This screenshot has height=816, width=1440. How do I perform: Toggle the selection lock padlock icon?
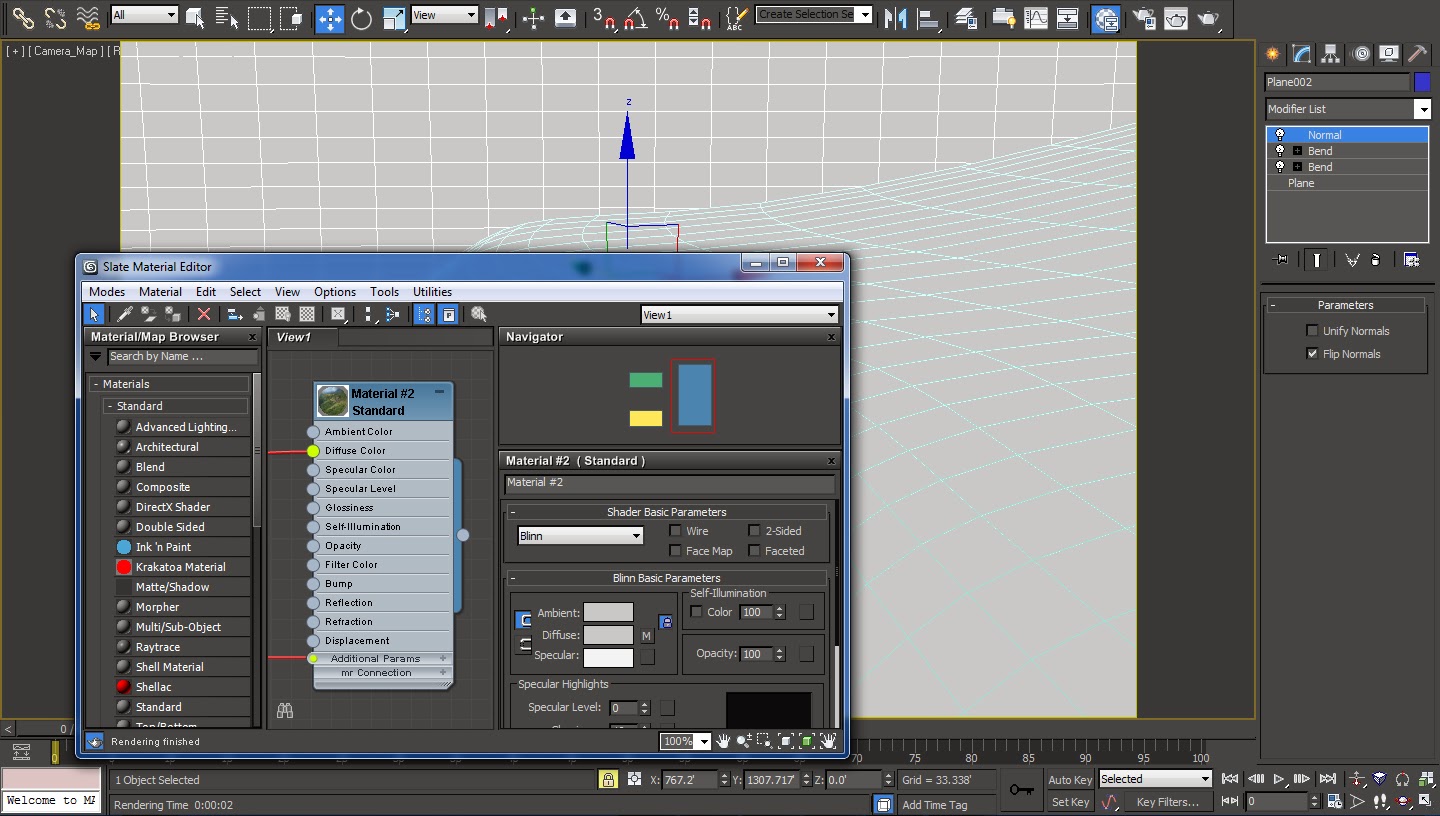point(607,780)
